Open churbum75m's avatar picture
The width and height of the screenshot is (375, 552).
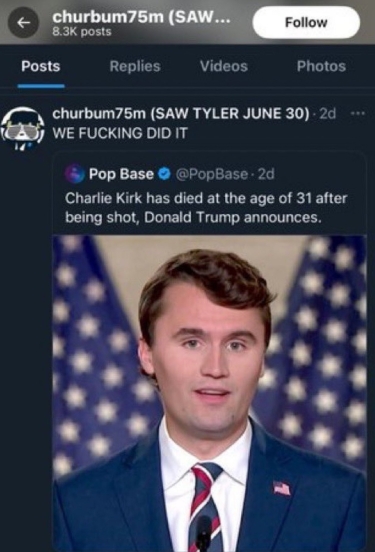[23, 128]
